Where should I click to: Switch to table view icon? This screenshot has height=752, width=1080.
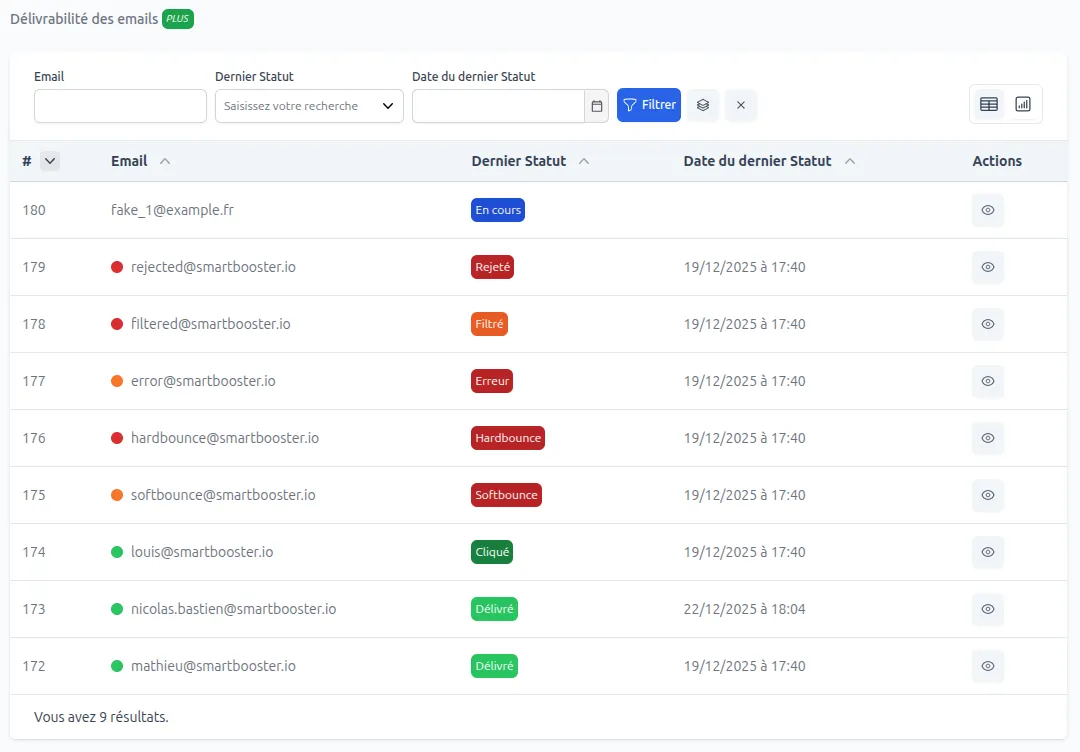pos(988,103)
